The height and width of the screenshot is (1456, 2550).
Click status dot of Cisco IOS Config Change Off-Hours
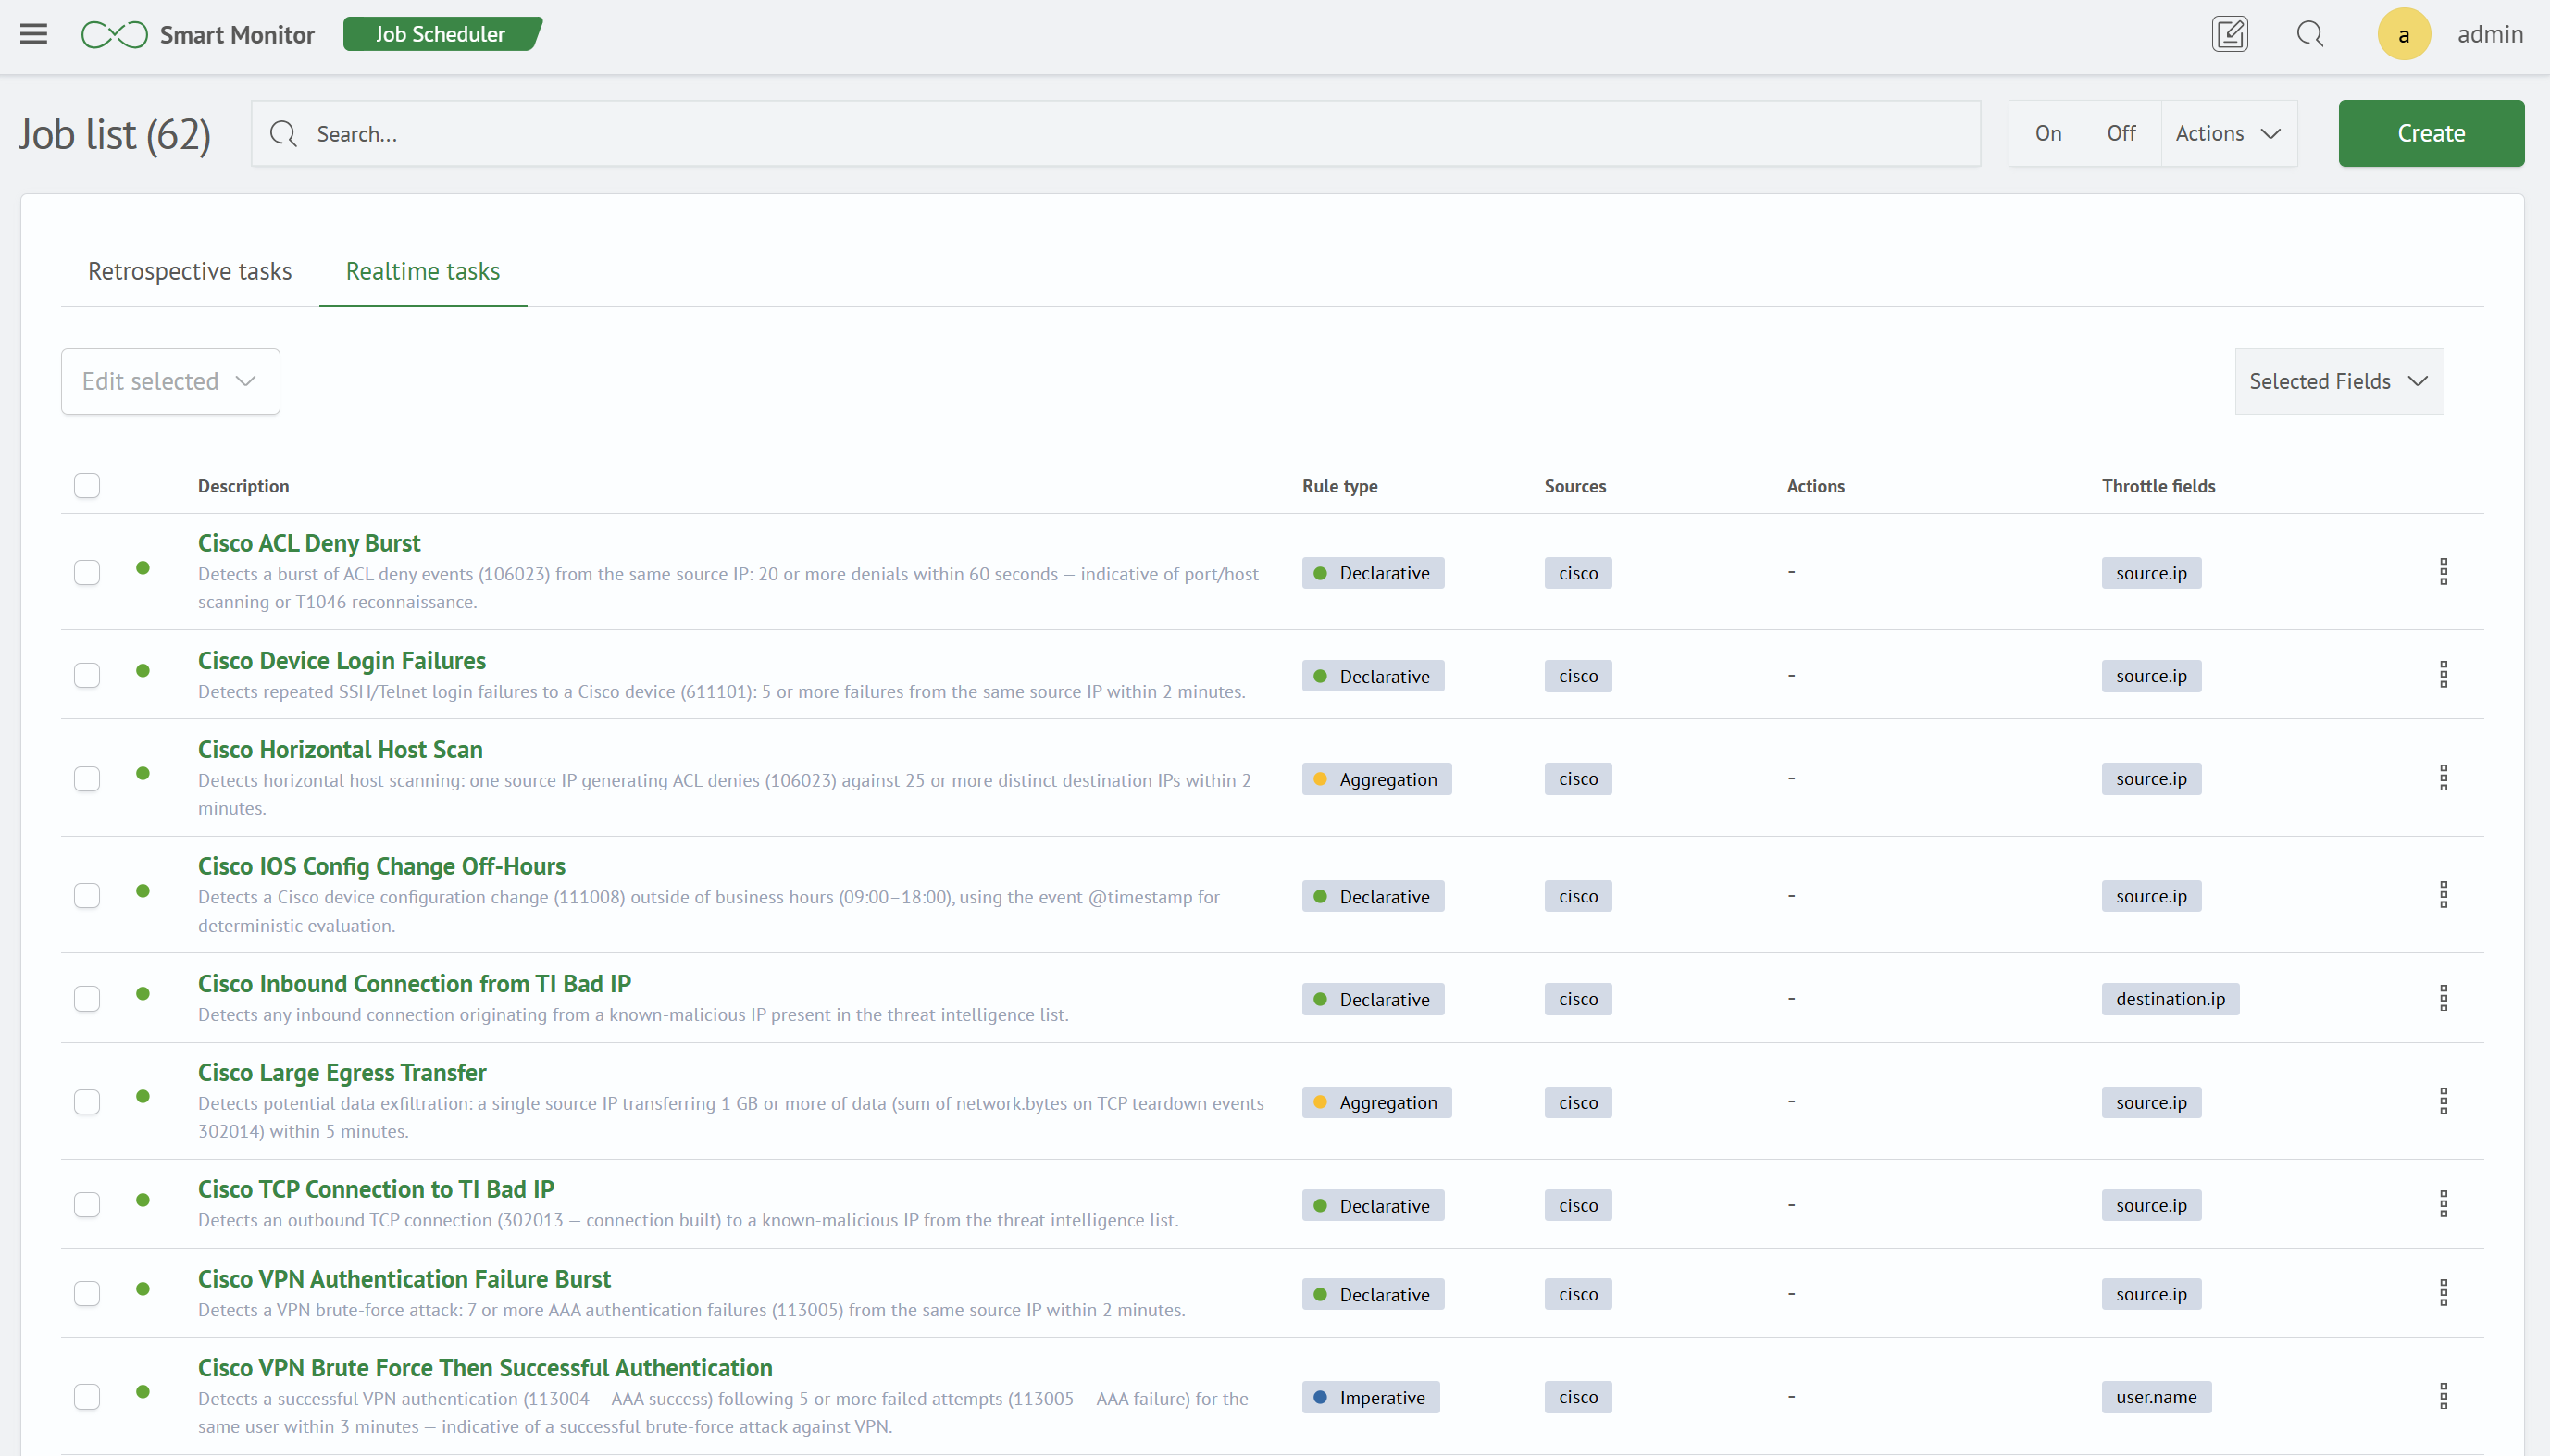(x=143, y=891)
